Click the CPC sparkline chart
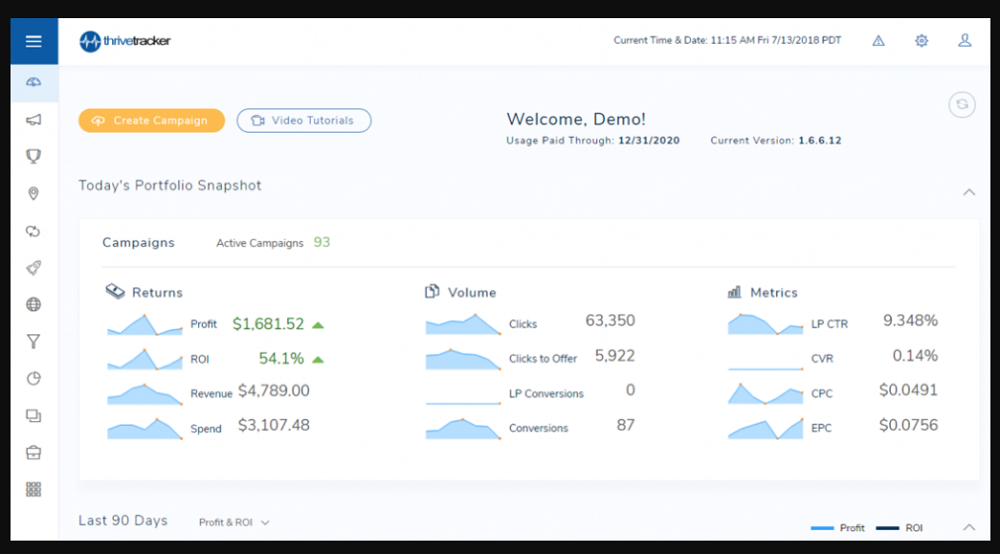Screen dimensions: 1000x554 765,393
